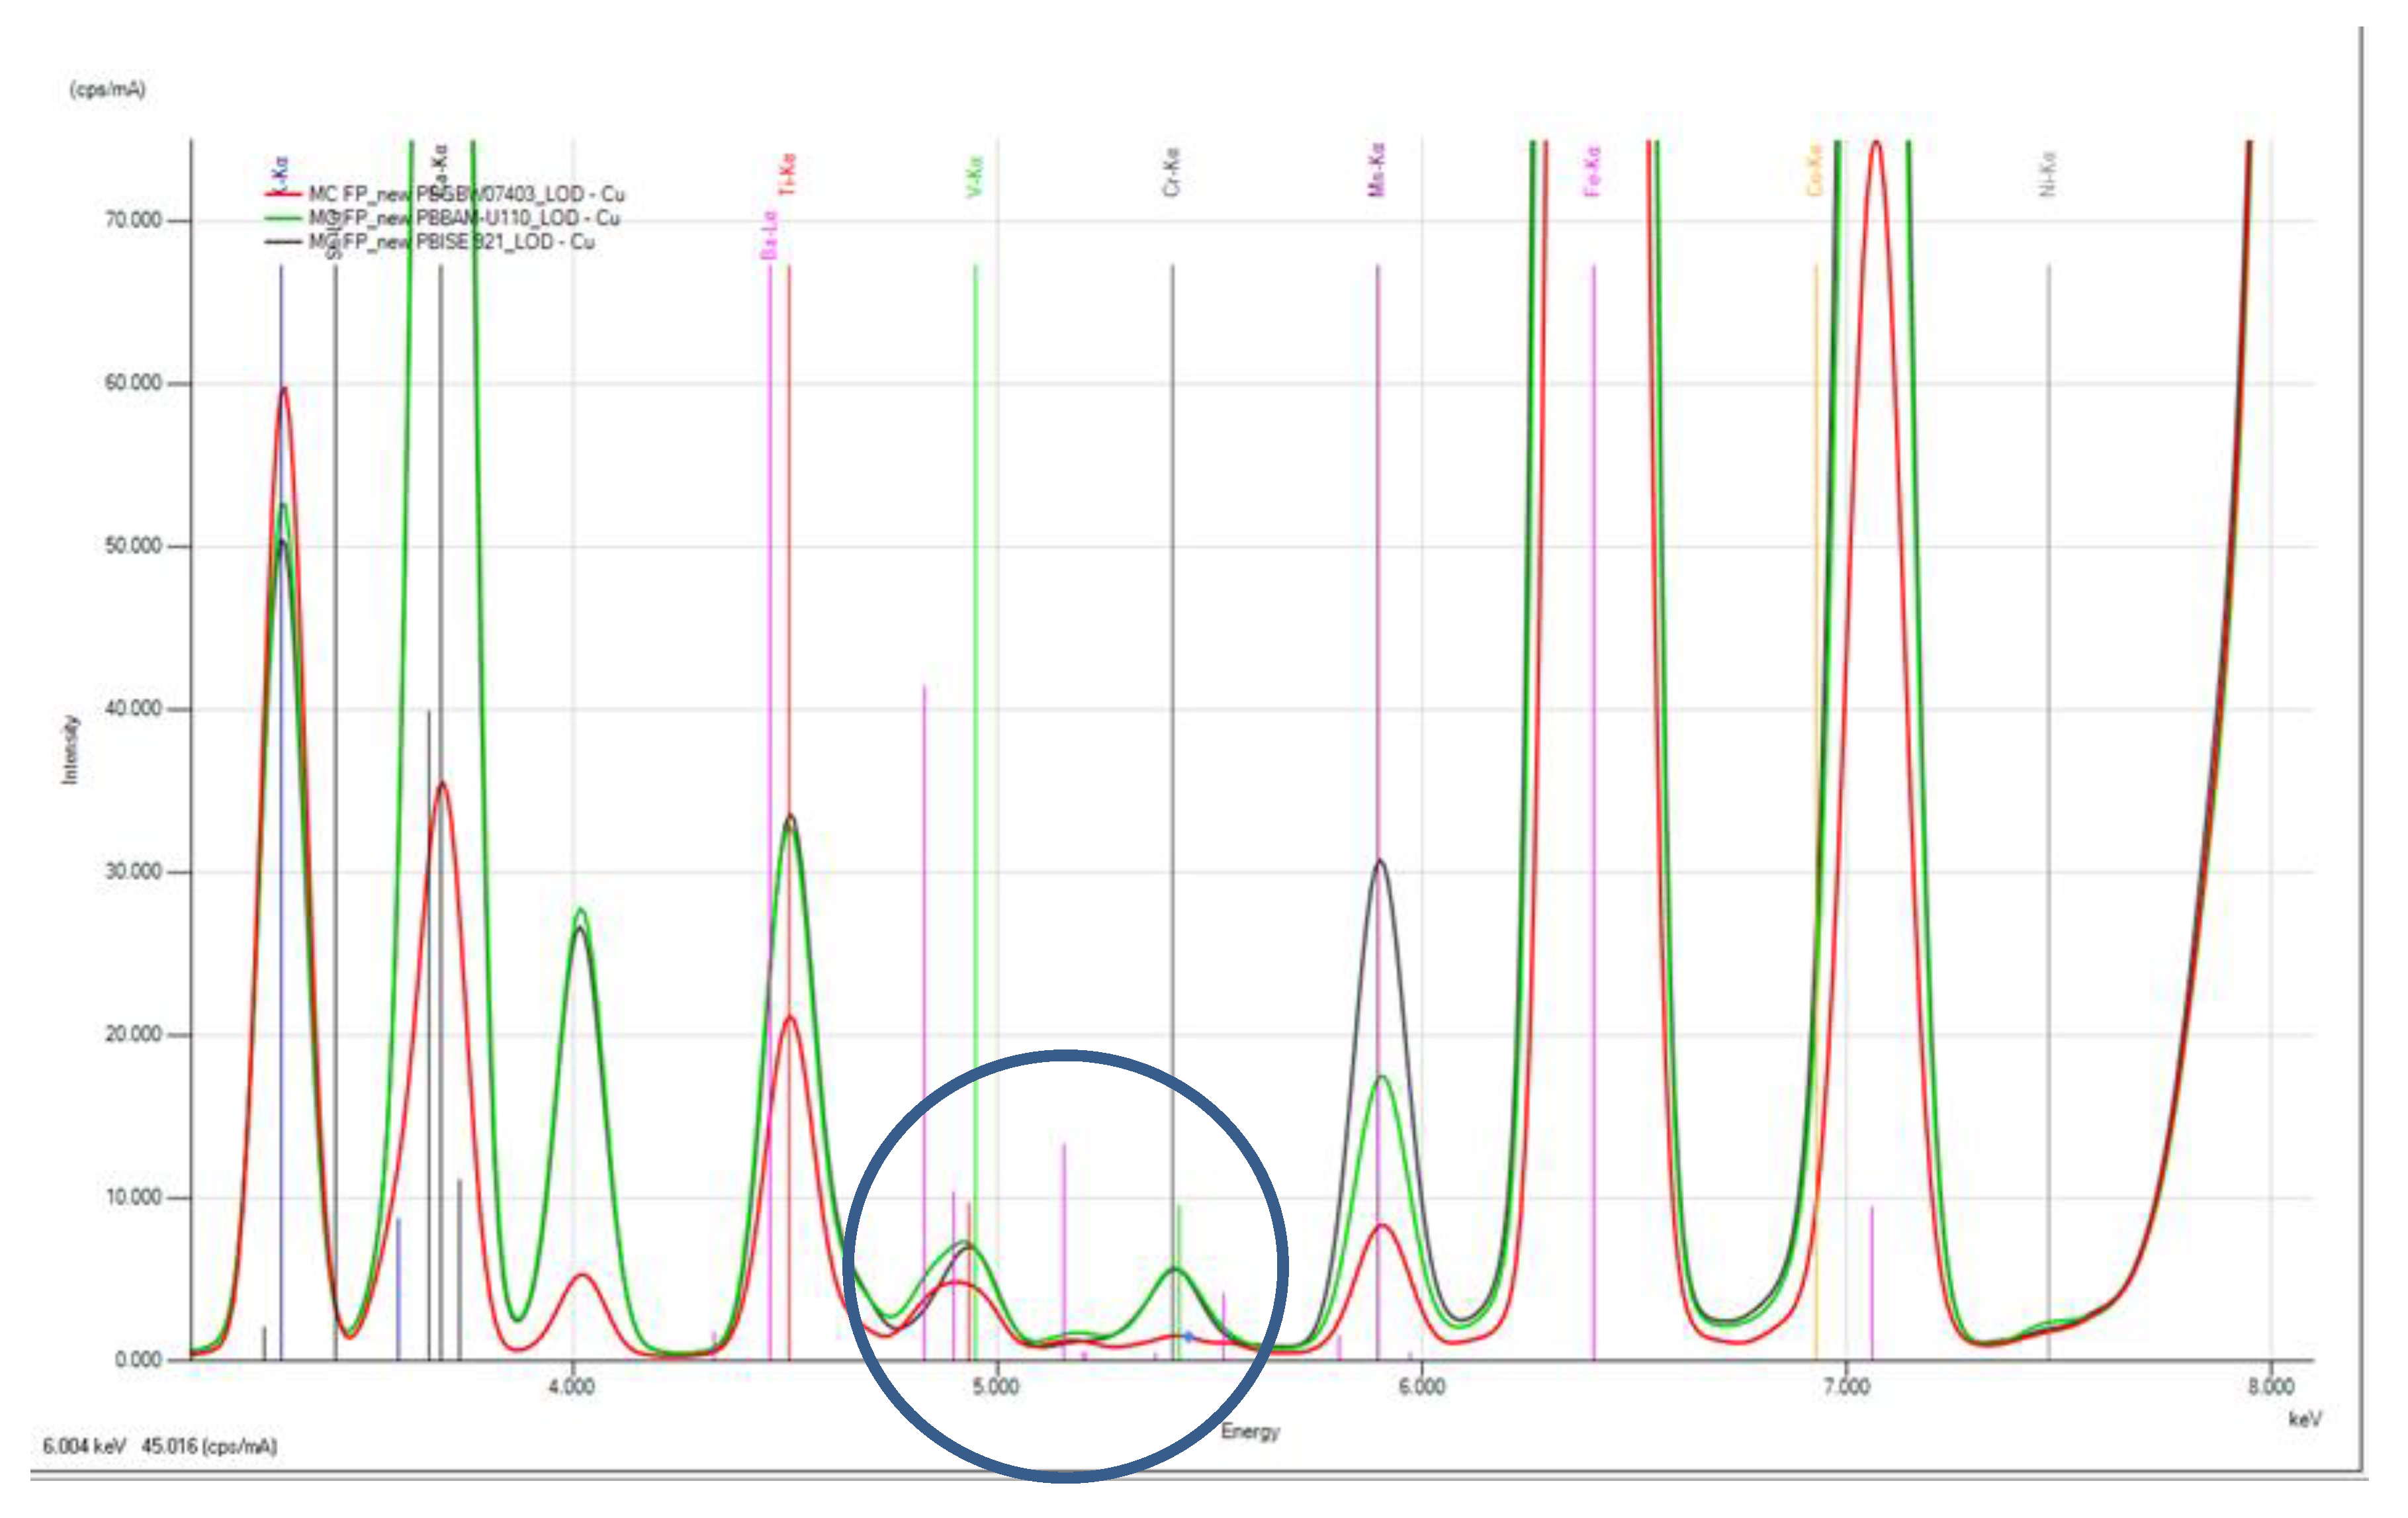The image size is (2408, 1518).
Task: Click the K-Ka element line label
Action: pyautogui.click(x=281, y=172)
